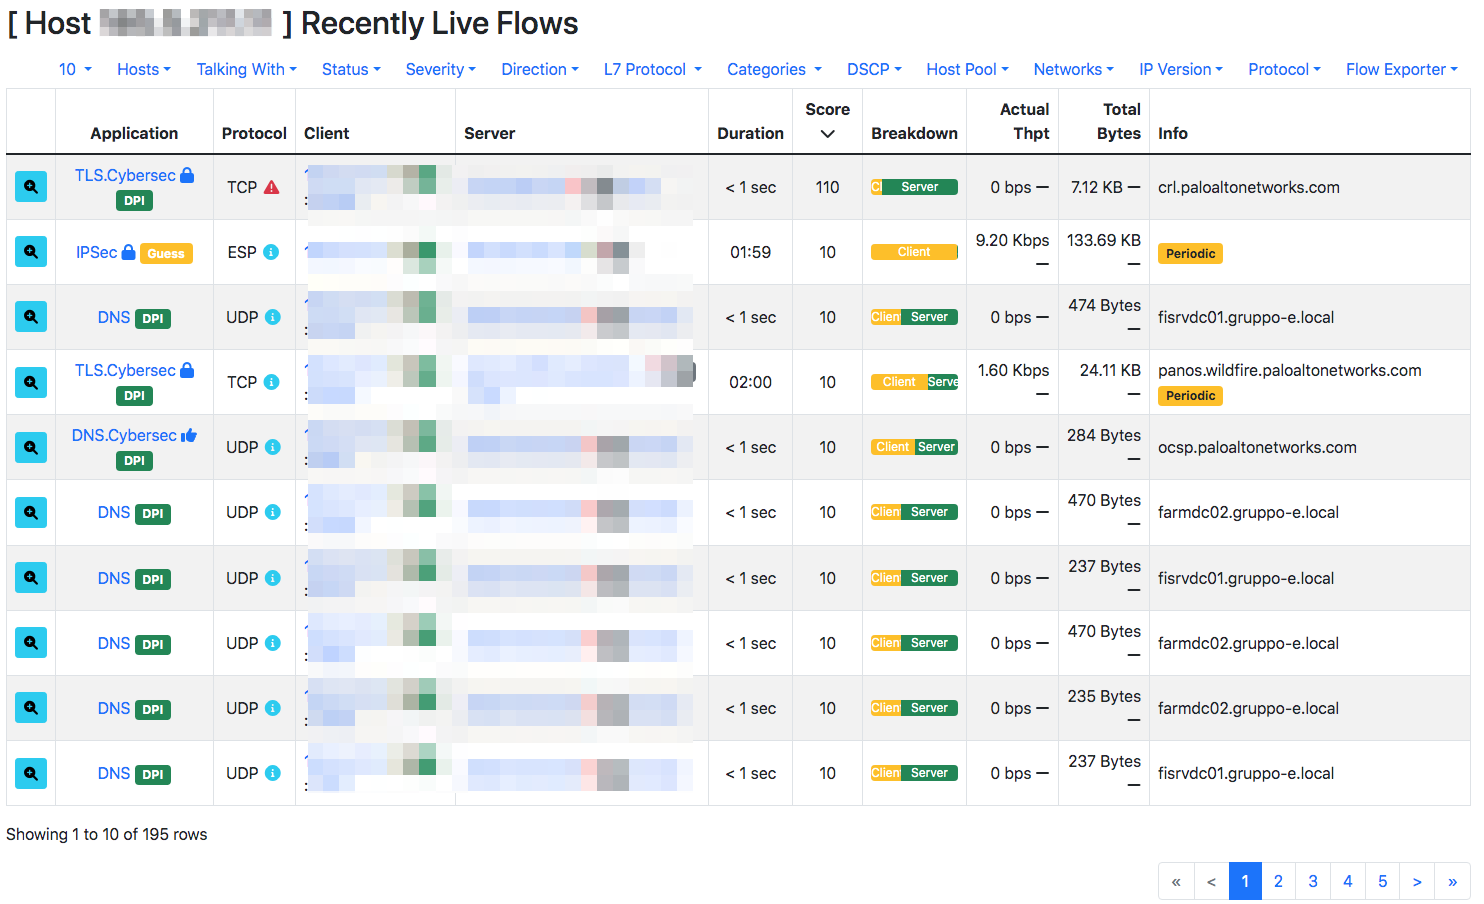
Task: Open flow details for the crl.paloaltonetworks.com flow
Action: pos(30,186)
